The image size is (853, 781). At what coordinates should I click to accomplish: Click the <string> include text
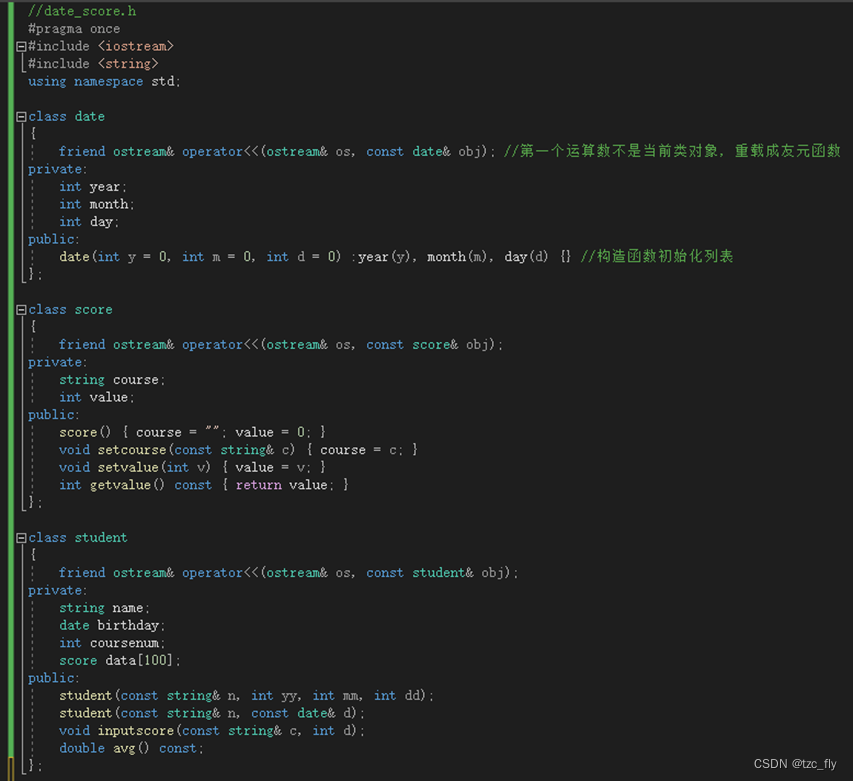pos(128,64)
